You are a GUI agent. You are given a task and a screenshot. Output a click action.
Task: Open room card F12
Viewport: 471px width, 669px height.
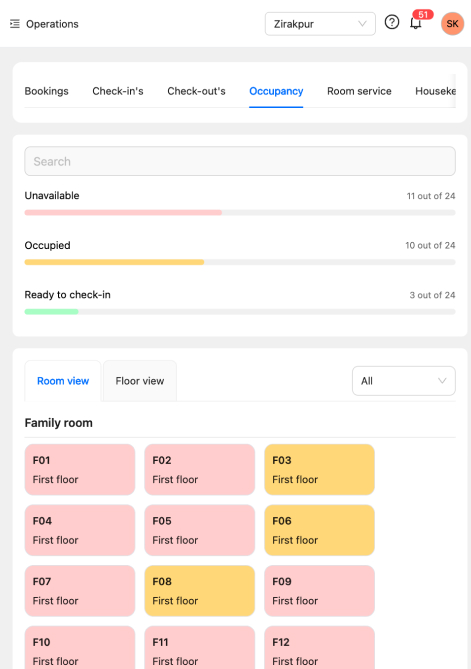[x=320, y=648]
